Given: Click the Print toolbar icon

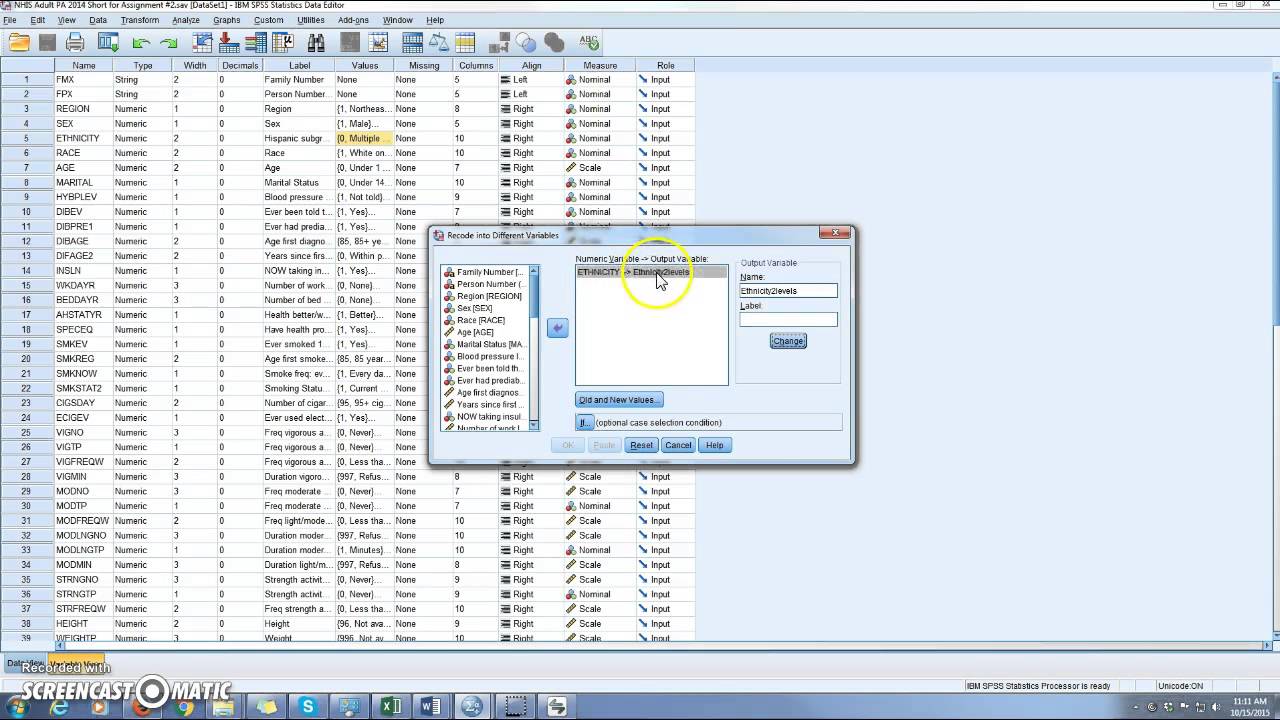Looking at the screenshot, I should click(x=75, y=43).
